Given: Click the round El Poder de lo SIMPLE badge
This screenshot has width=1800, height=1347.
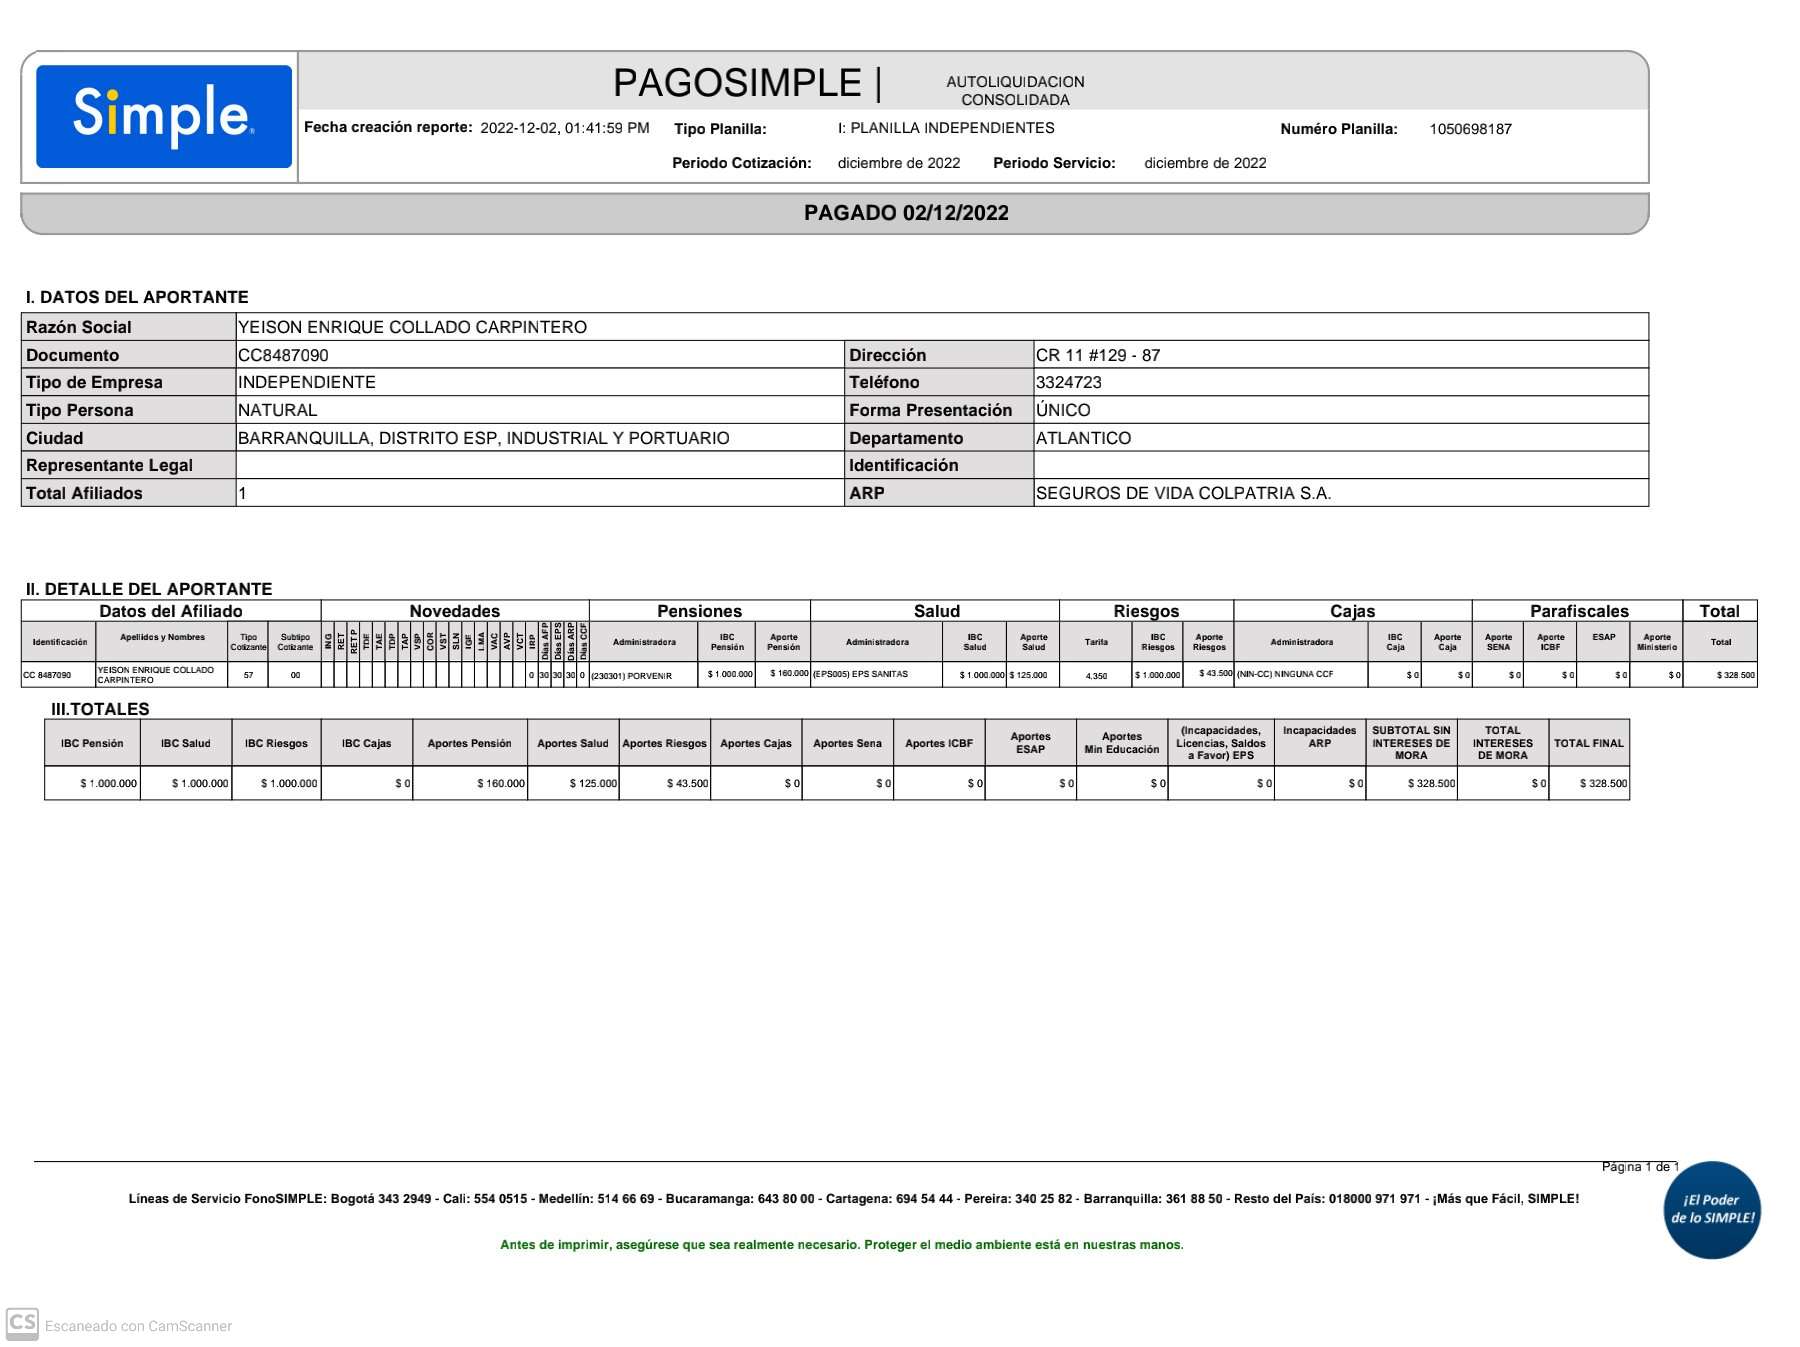Looking at the screenshot, I should (x=1711, y=1209).
